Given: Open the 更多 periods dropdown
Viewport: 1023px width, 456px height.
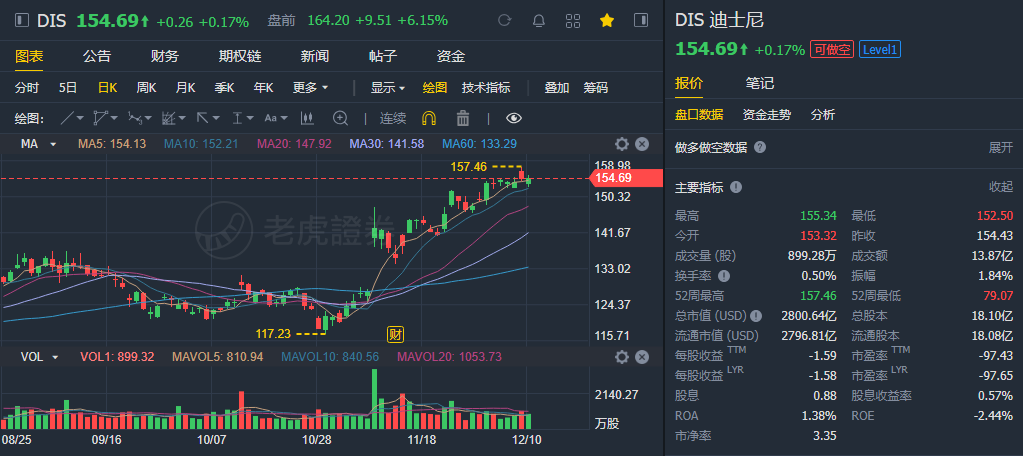Looking at the screenshot, I should click(310, 87).
